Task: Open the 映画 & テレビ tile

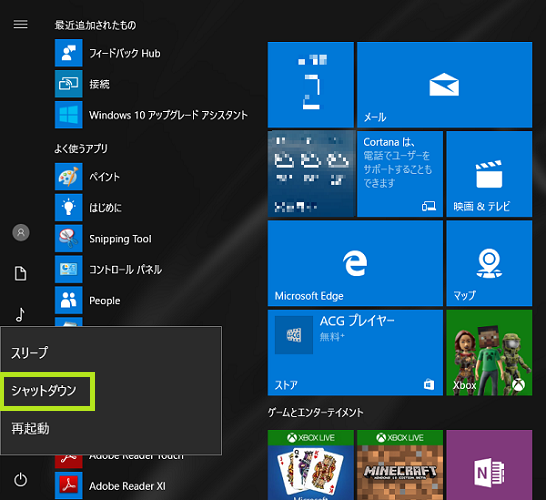Action: point(489,174)
